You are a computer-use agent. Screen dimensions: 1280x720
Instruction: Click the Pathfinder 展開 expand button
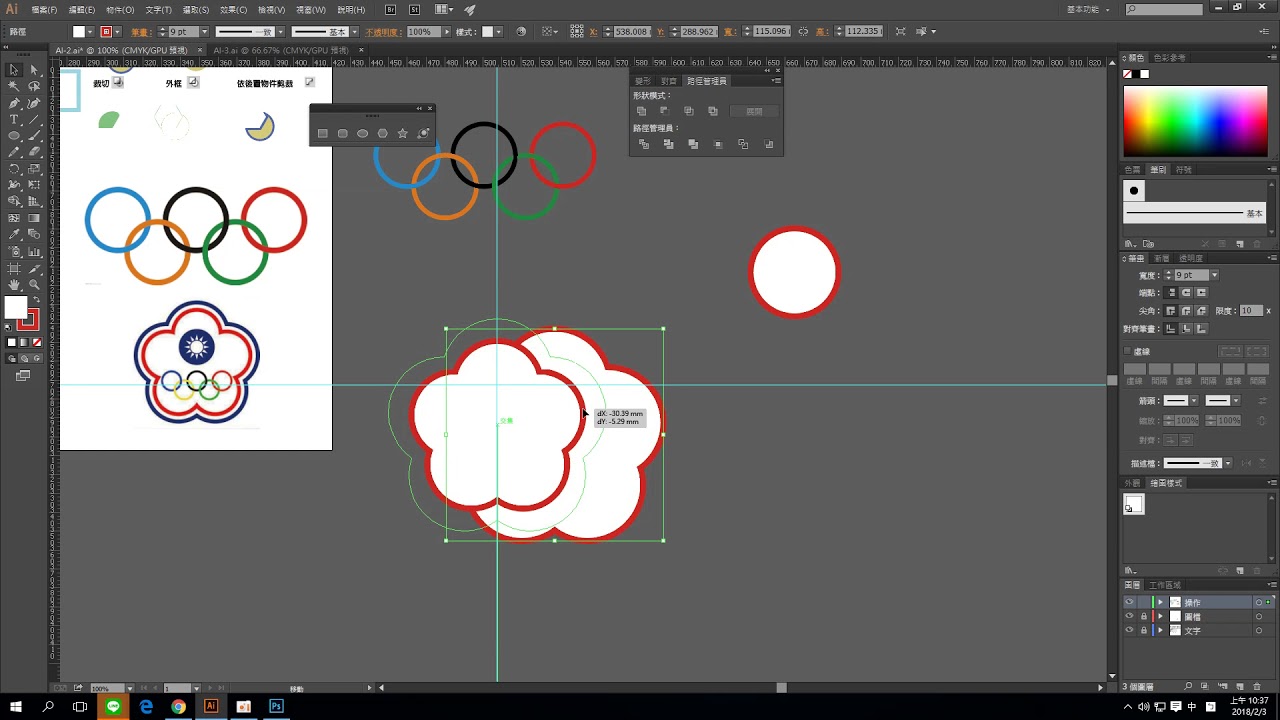tap(754, 111)
